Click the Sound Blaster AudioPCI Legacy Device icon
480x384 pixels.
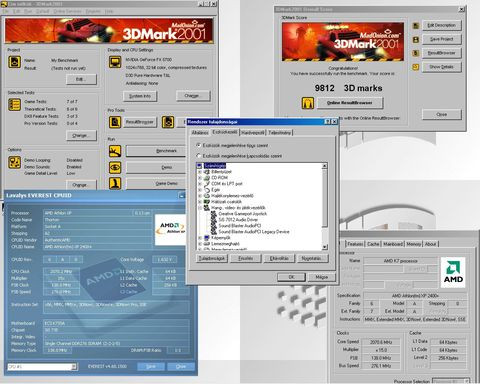(x=214, y=232)
